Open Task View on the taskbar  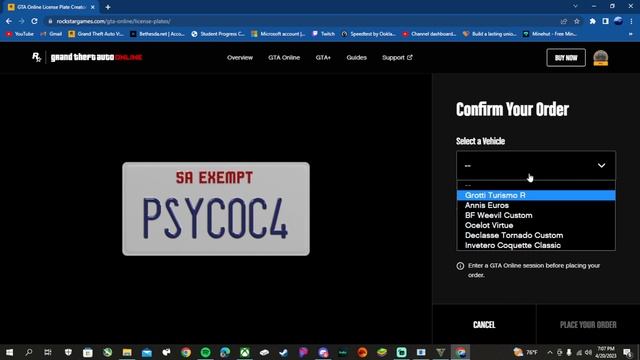click(48, 352)
